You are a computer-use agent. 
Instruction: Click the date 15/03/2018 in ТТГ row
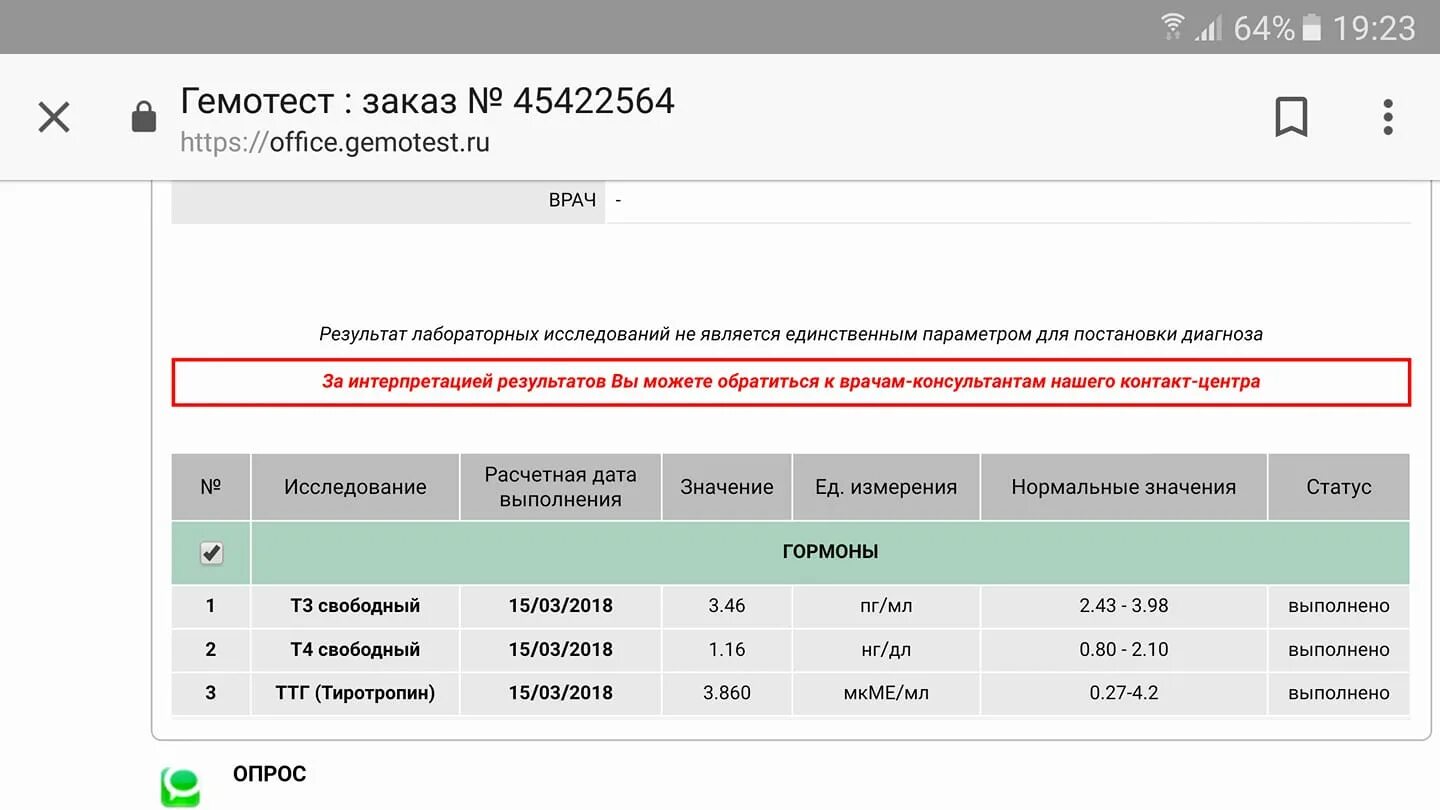pos(560,693)
